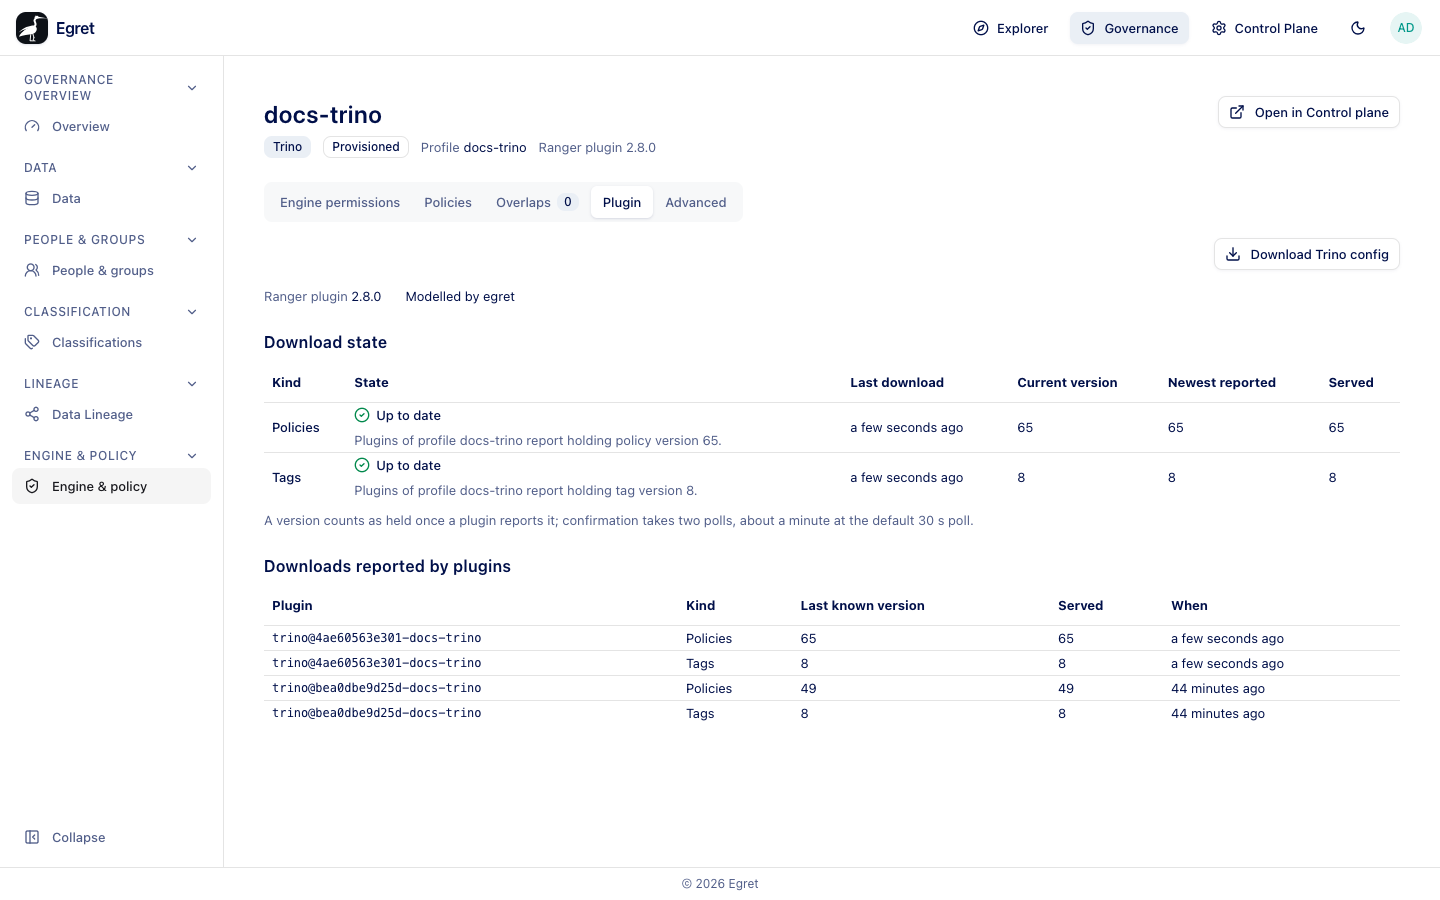The height and width of the screenshot is (900, 1440).
Task: Open People & groups sidebar link
Action: click(111, 271)
